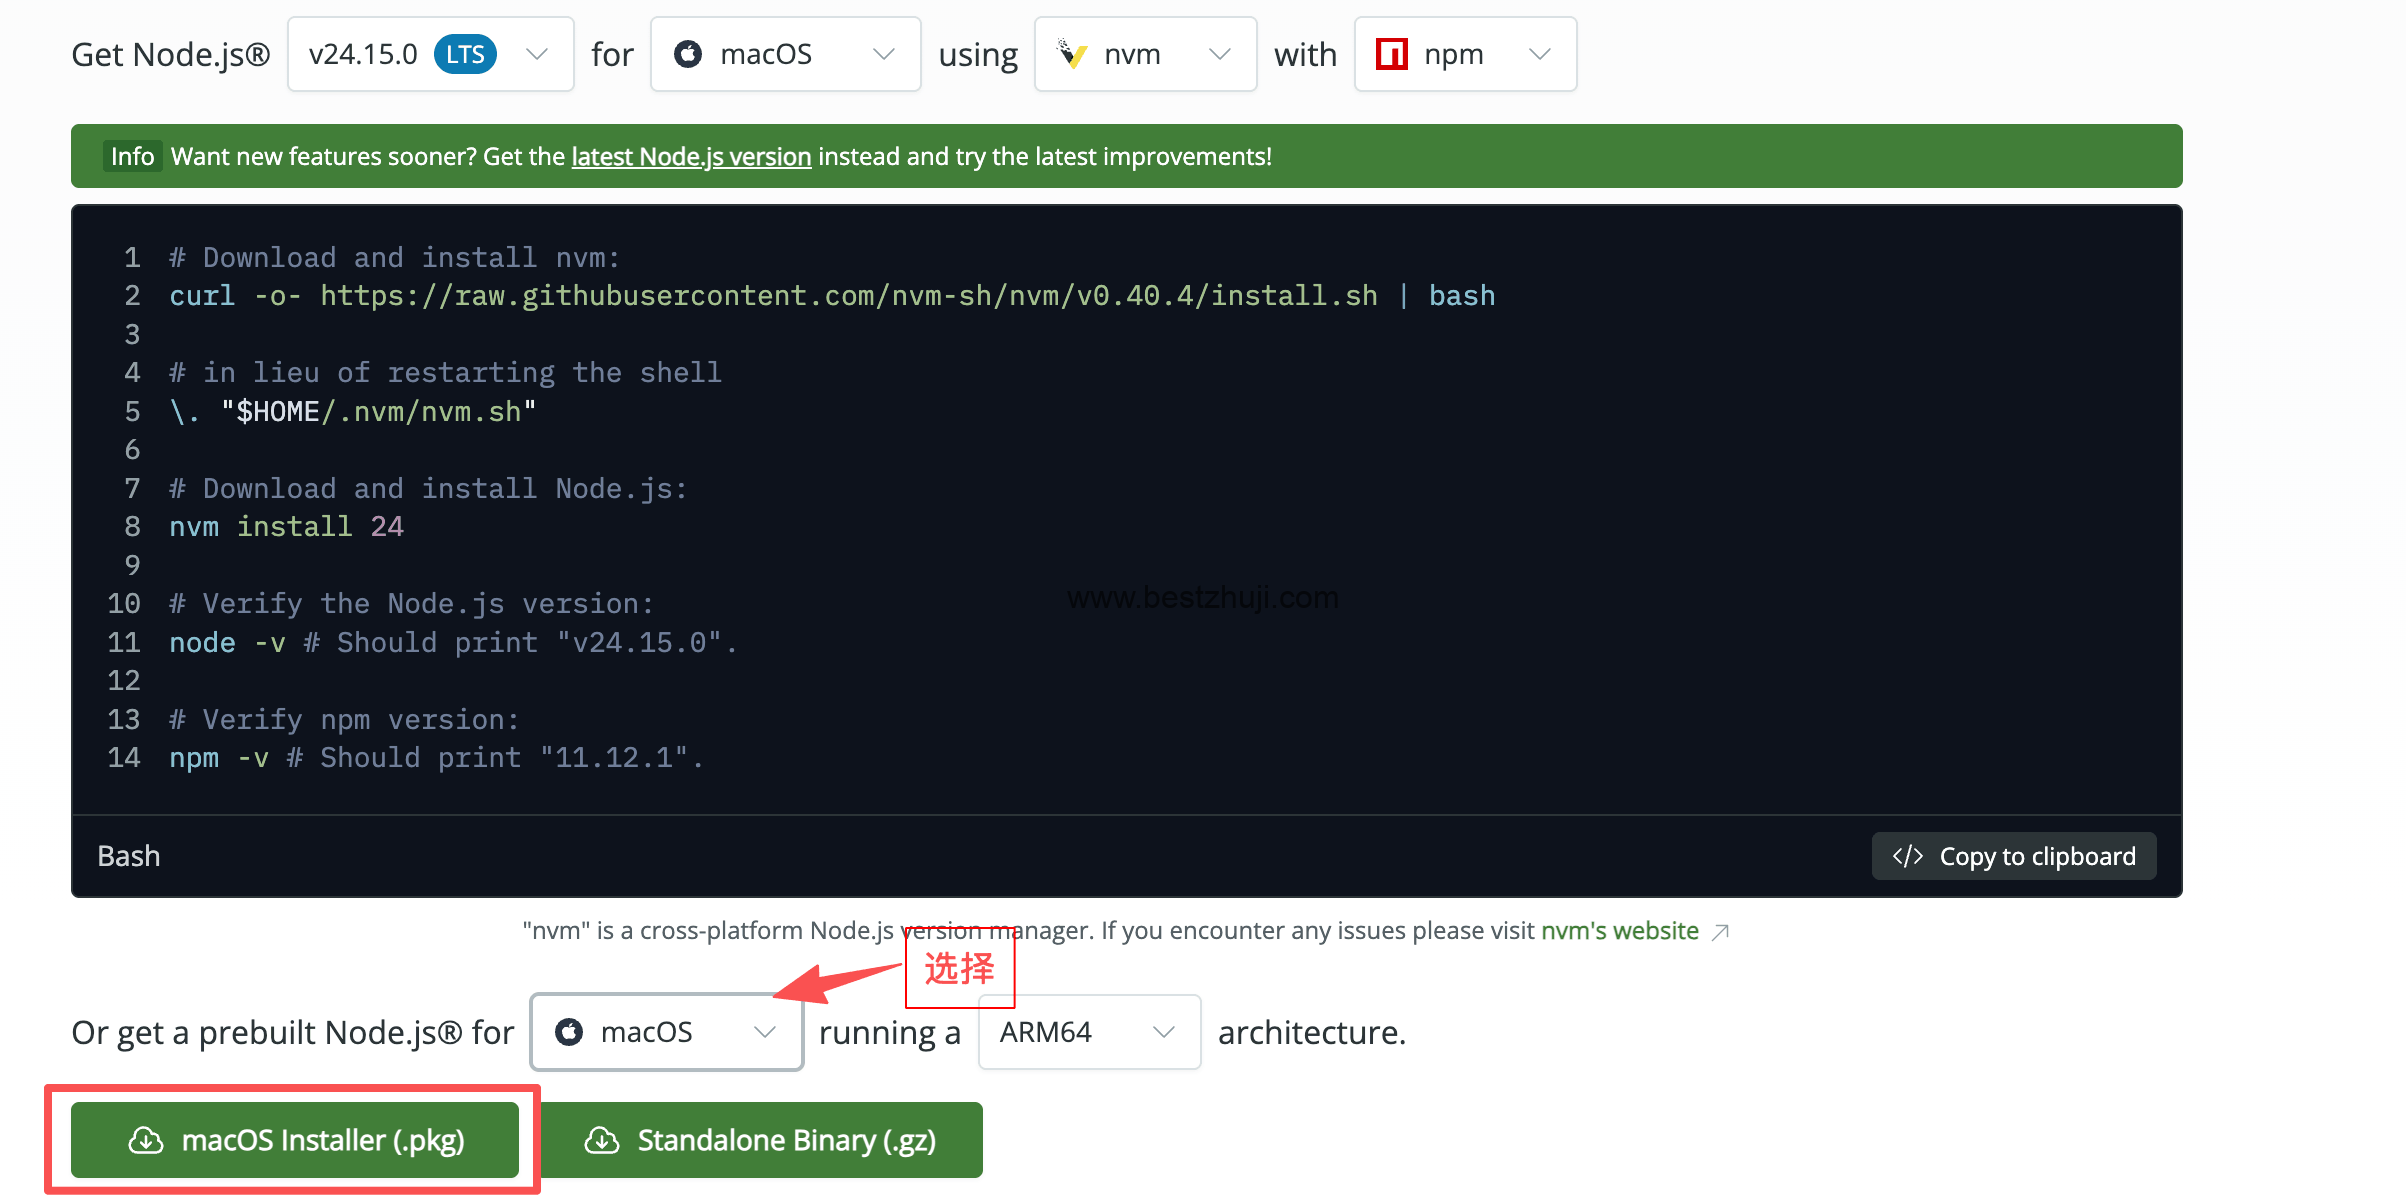Click the Apple logo in prebuilt macOS selector
The width and height of the screenshot is (2406, 1200).
coord(569,1032)
